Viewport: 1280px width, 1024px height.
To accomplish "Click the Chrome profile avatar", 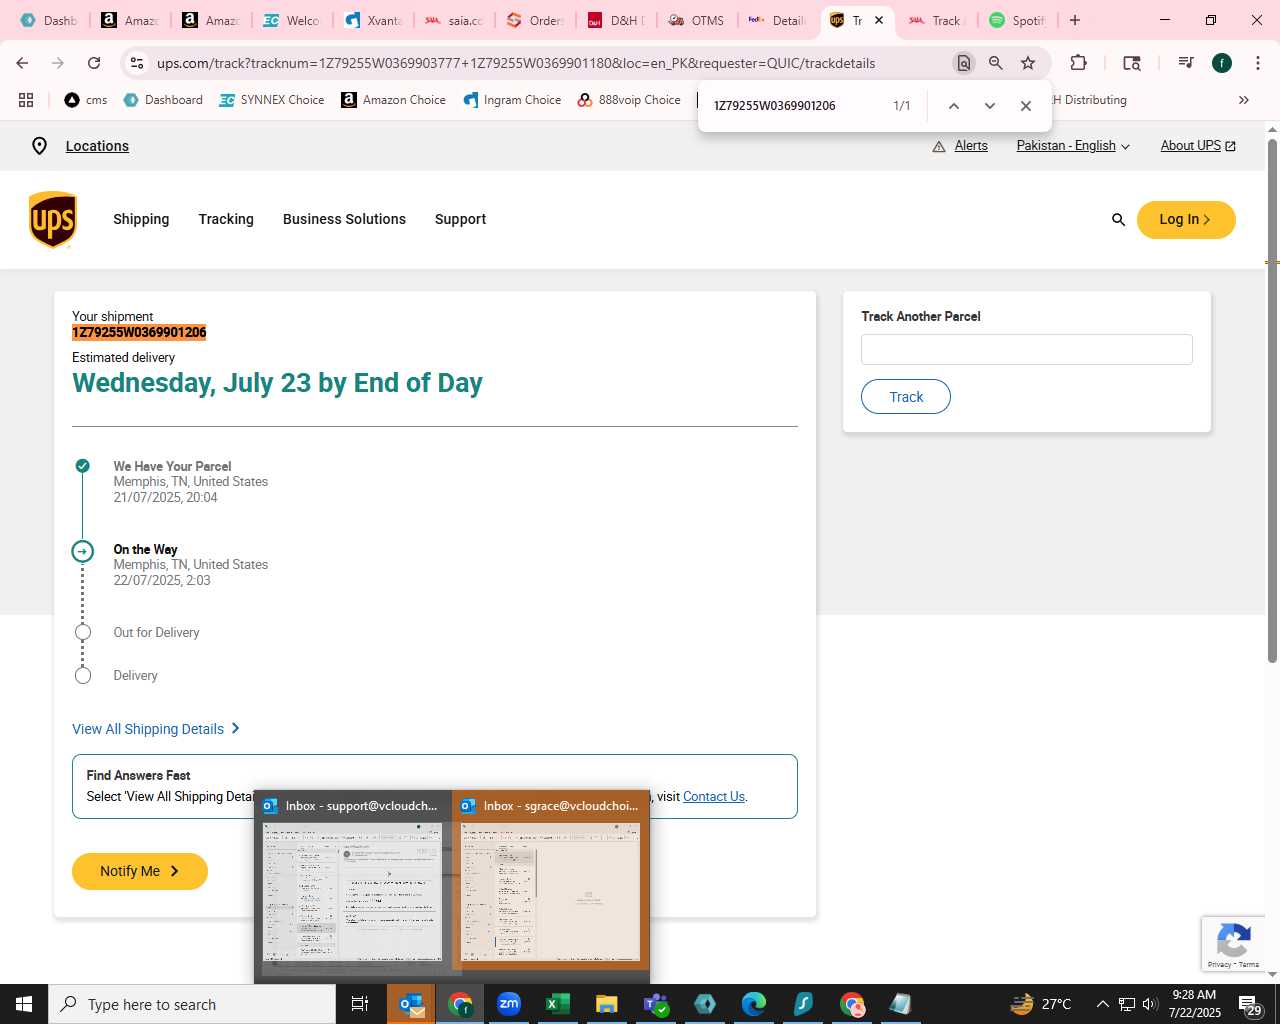I will click(1222, 63).
